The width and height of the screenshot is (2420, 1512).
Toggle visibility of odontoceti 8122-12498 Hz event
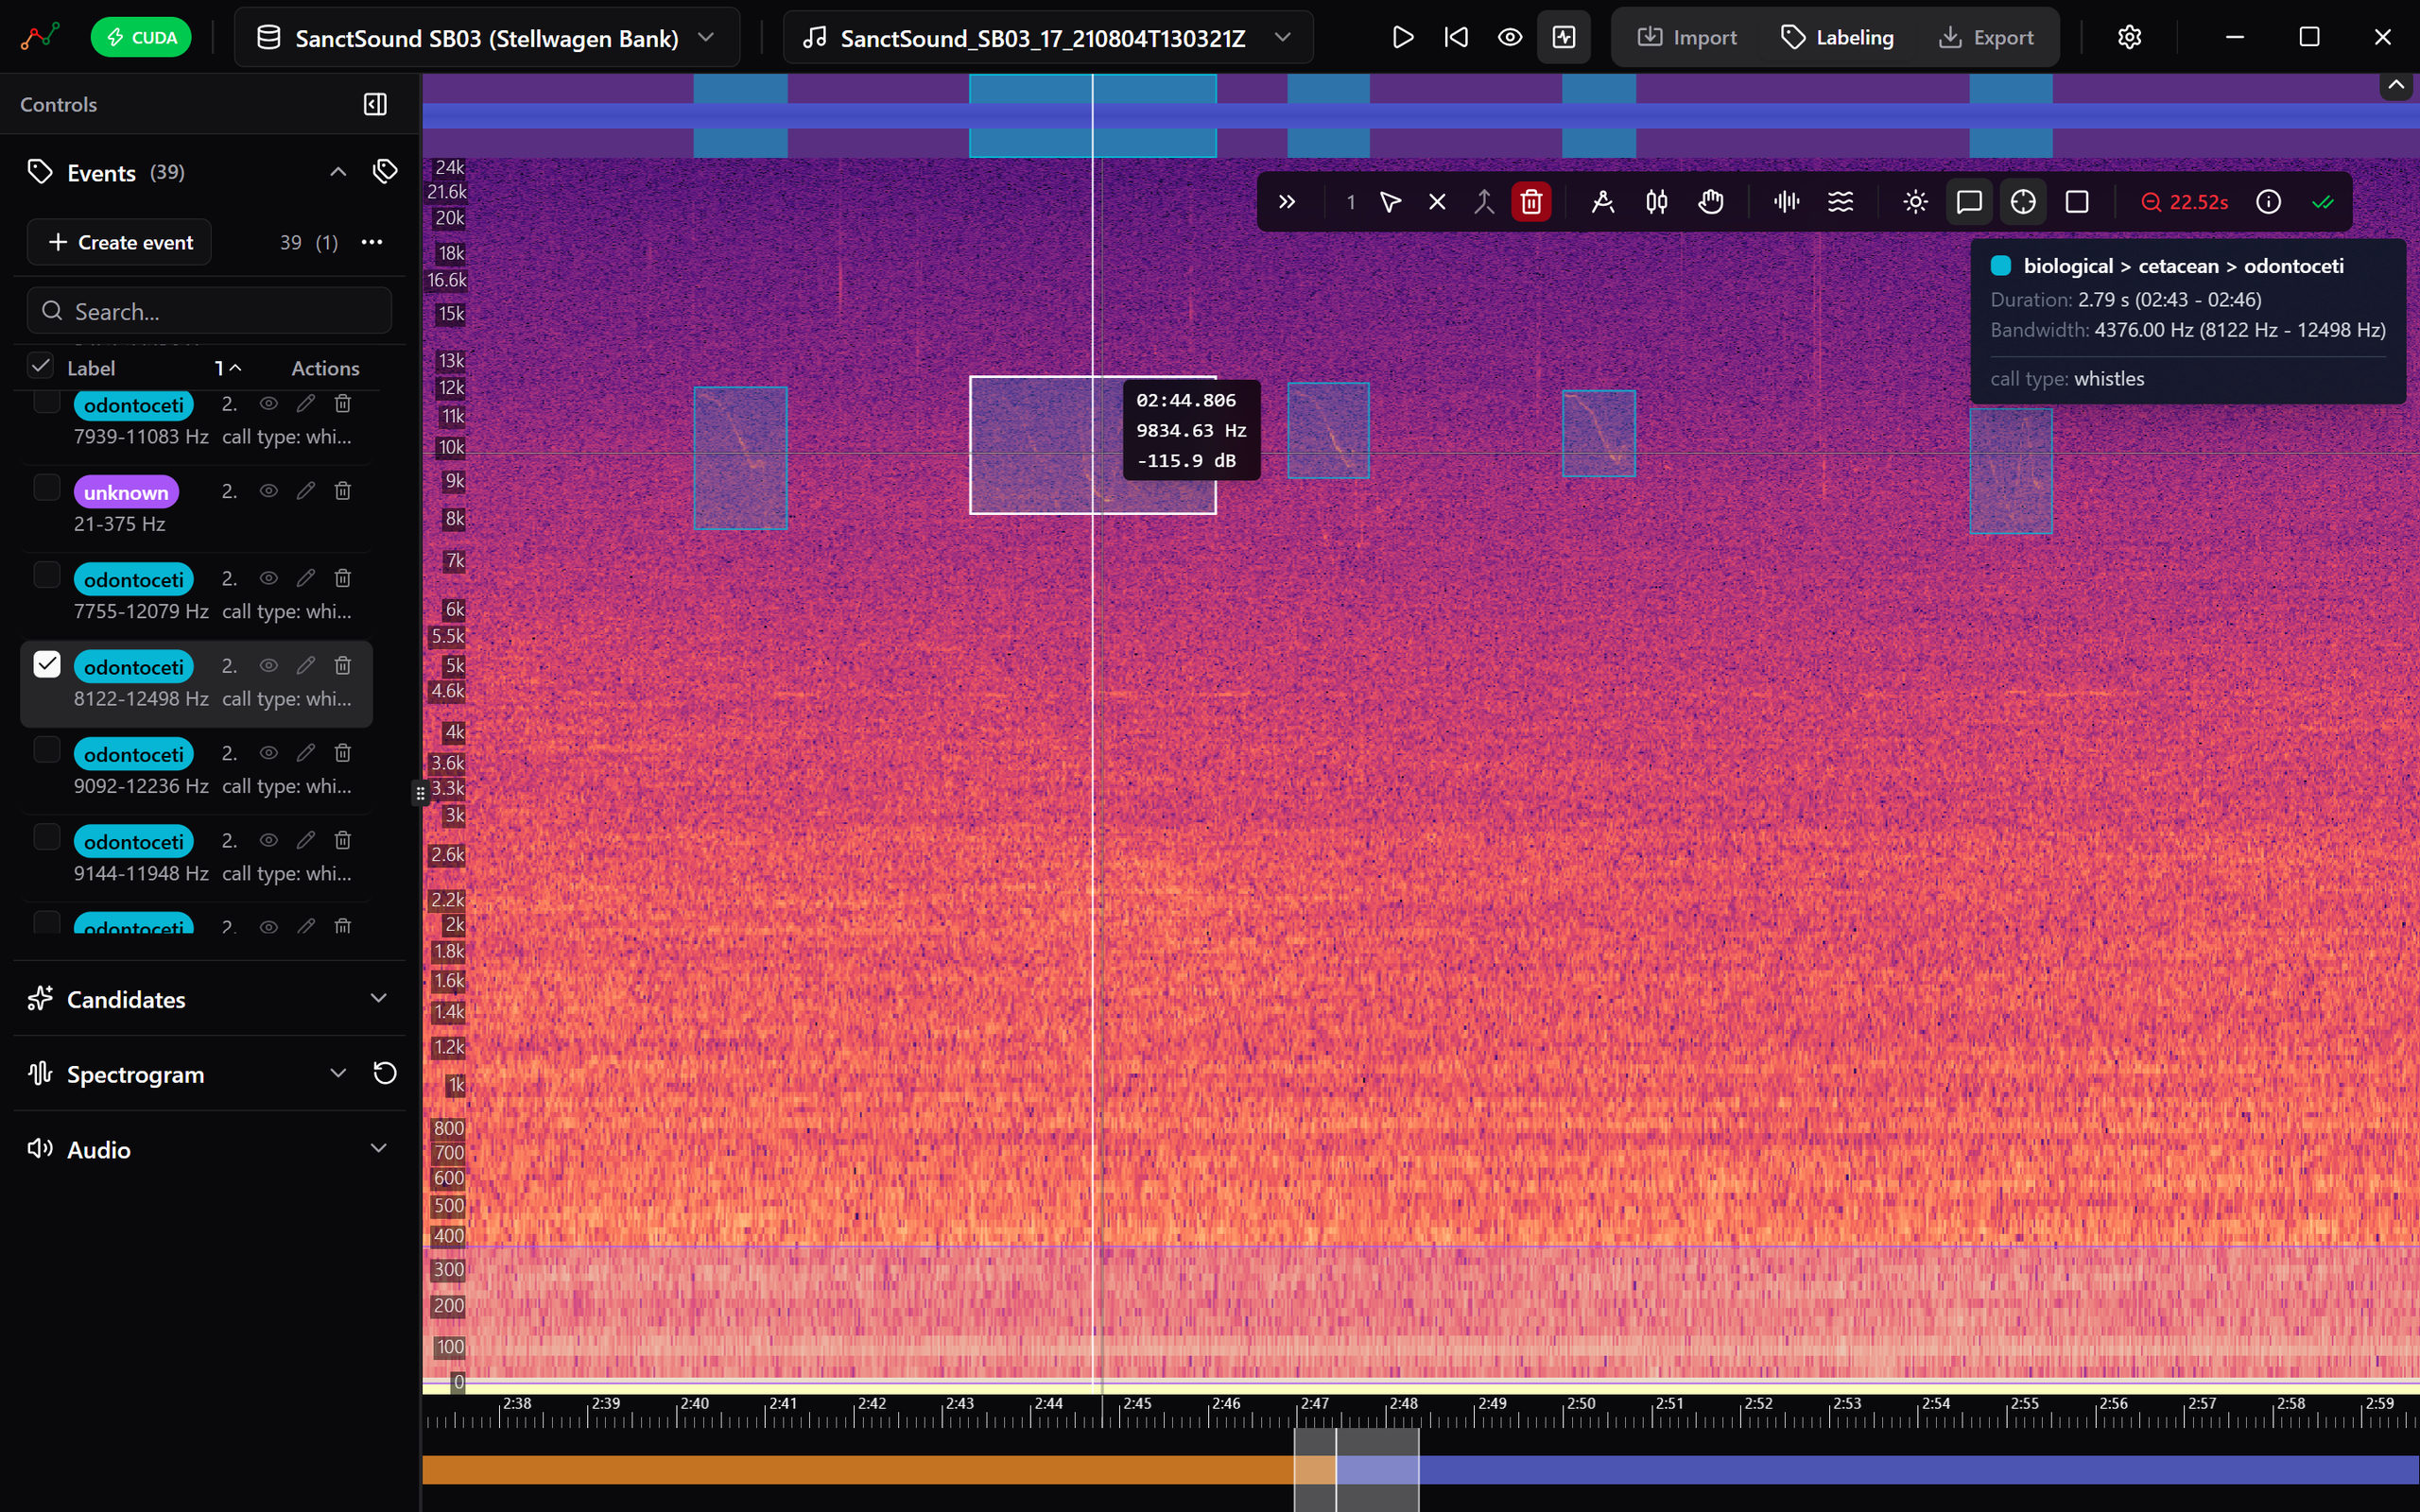tap(269, 665)
